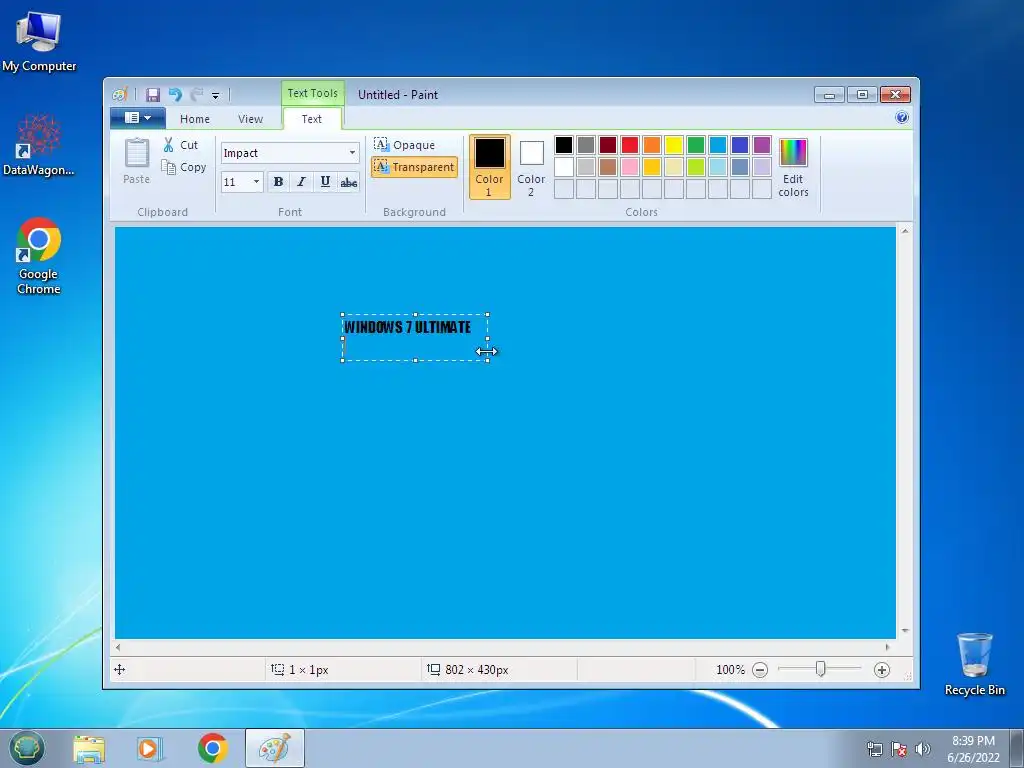
Task: Pick the orange color swatch
Action: pyautogui.click(x=652, y=145)
